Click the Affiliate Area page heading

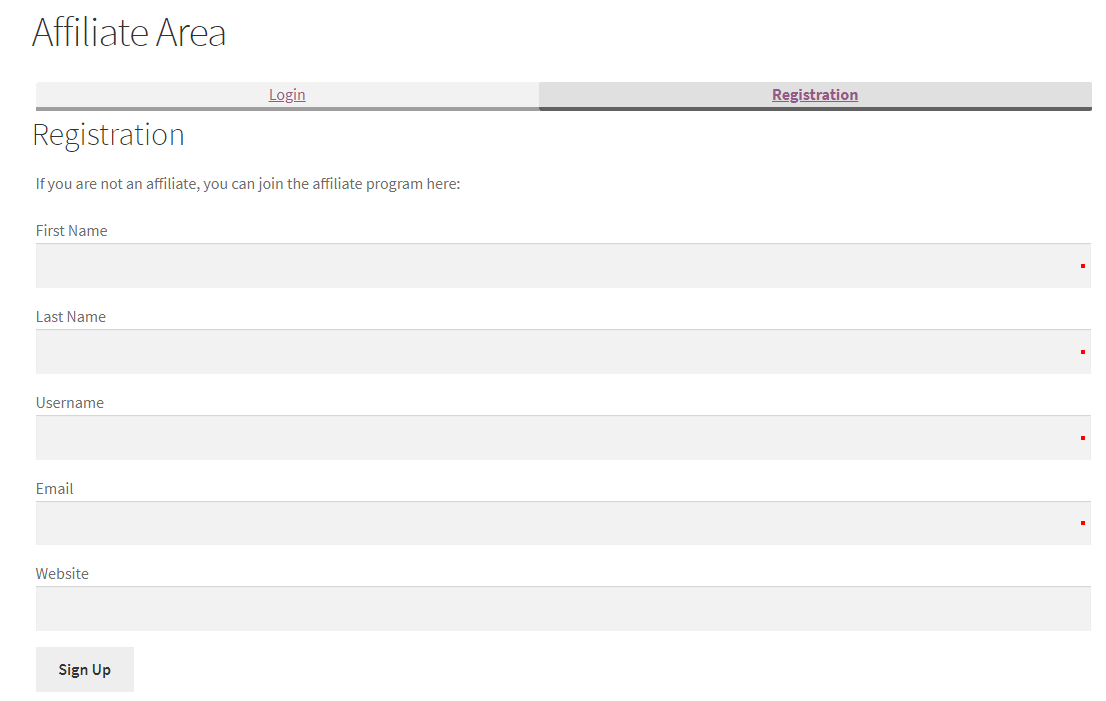pos(129,32)
